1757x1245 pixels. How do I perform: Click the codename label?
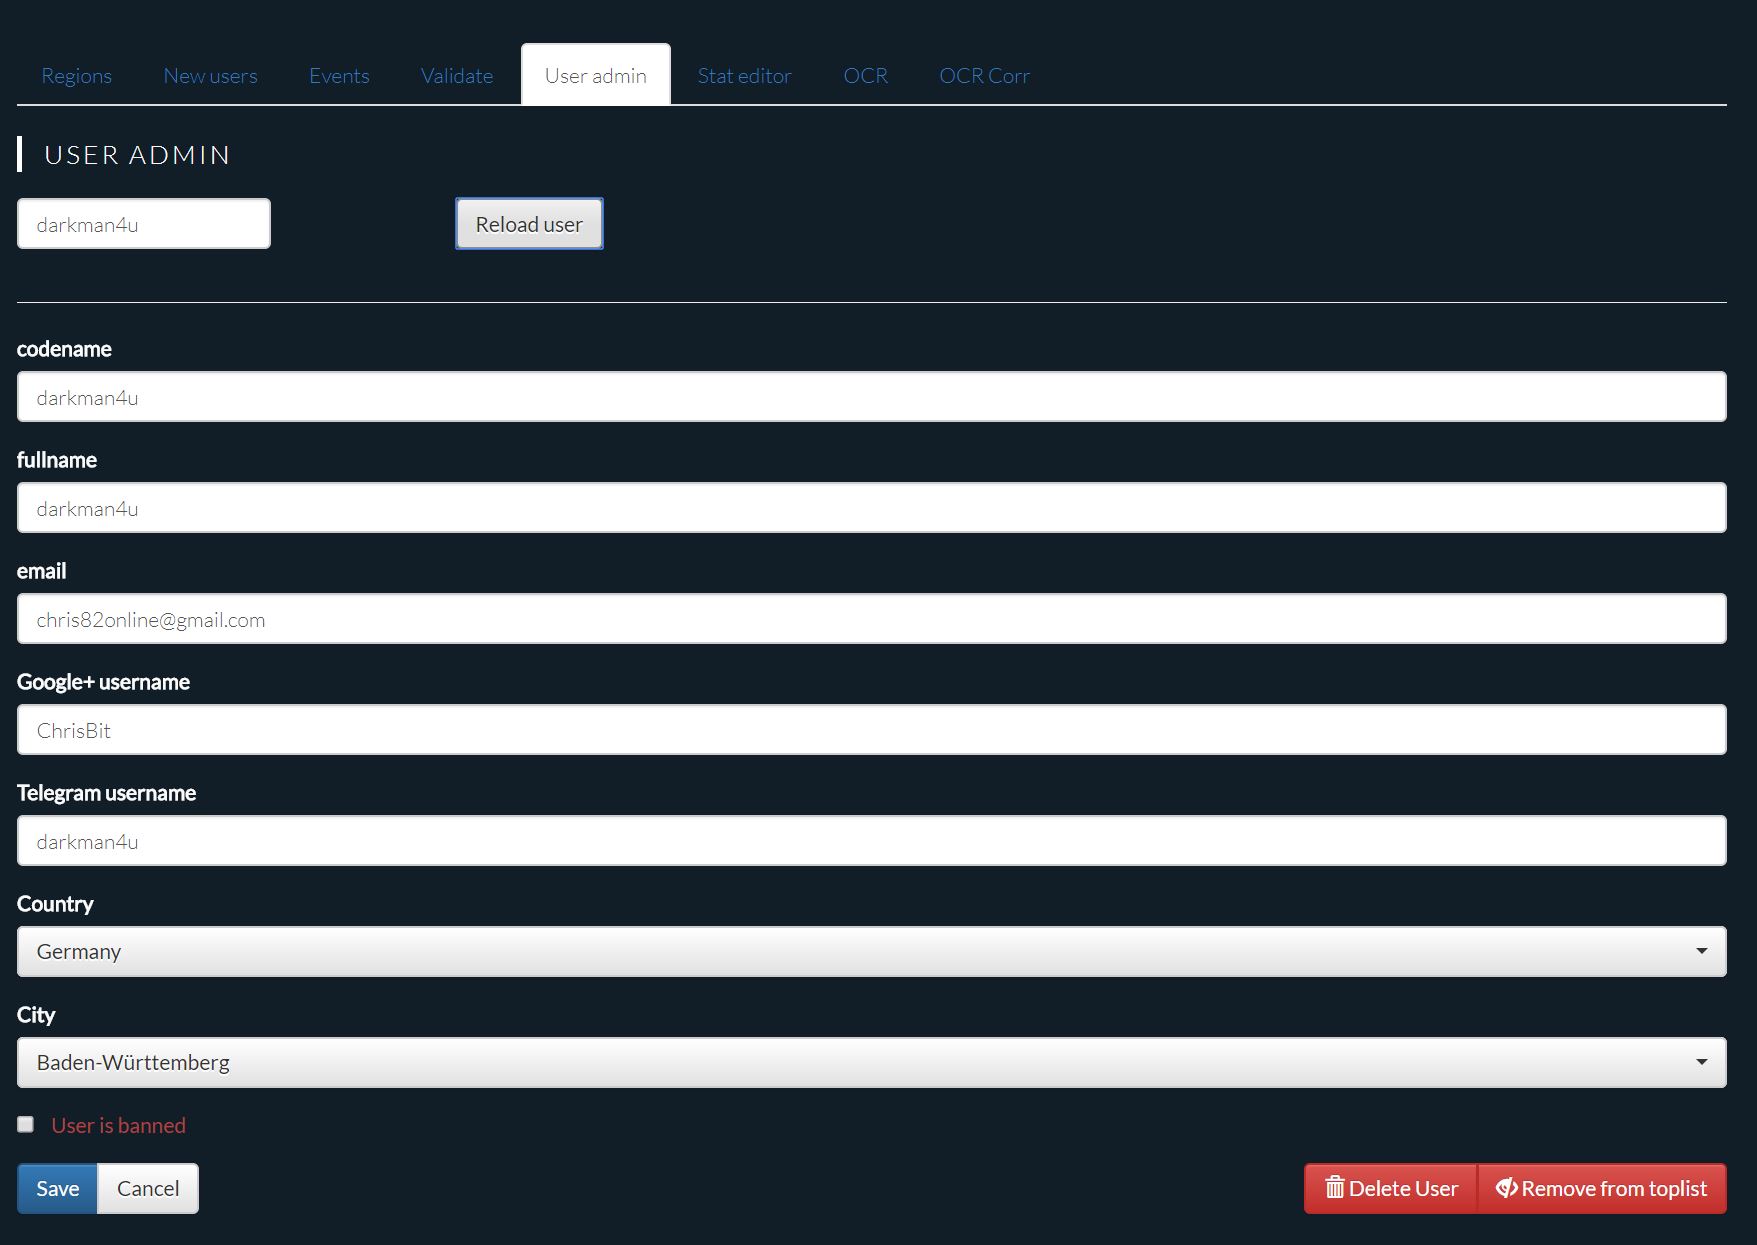pos(64,349)
